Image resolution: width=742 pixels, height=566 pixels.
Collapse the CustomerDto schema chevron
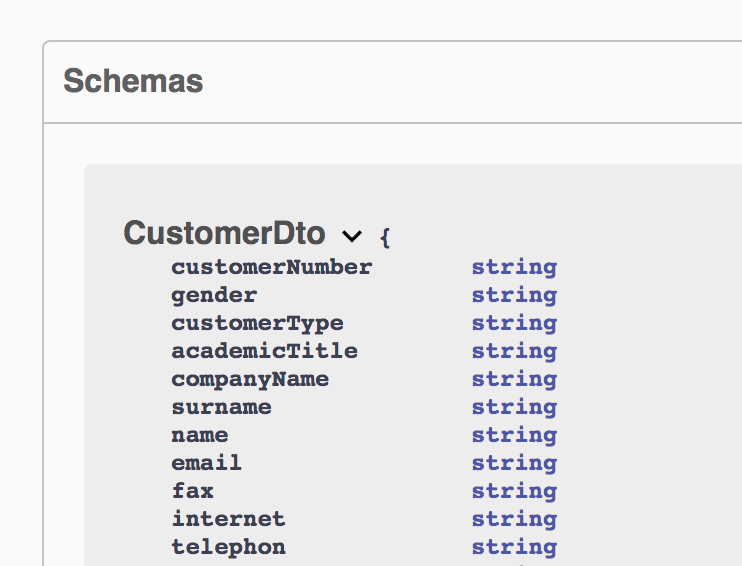coord(352,235)
